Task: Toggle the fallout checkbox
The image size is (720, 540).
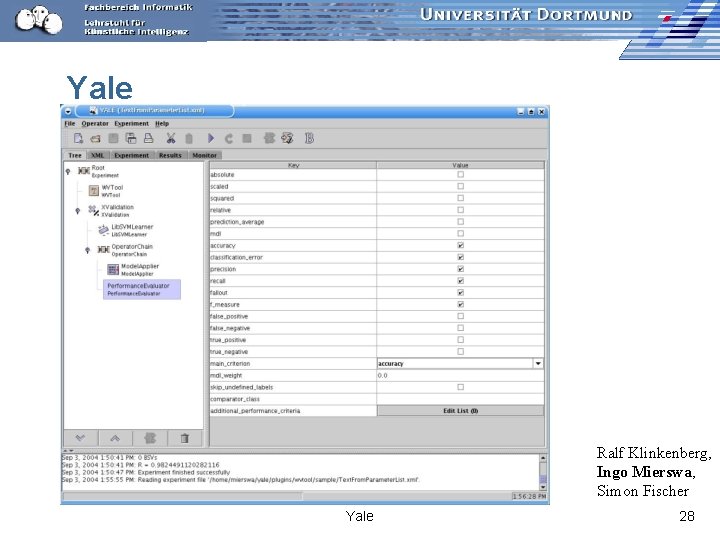Action: [x=461, y=292]
